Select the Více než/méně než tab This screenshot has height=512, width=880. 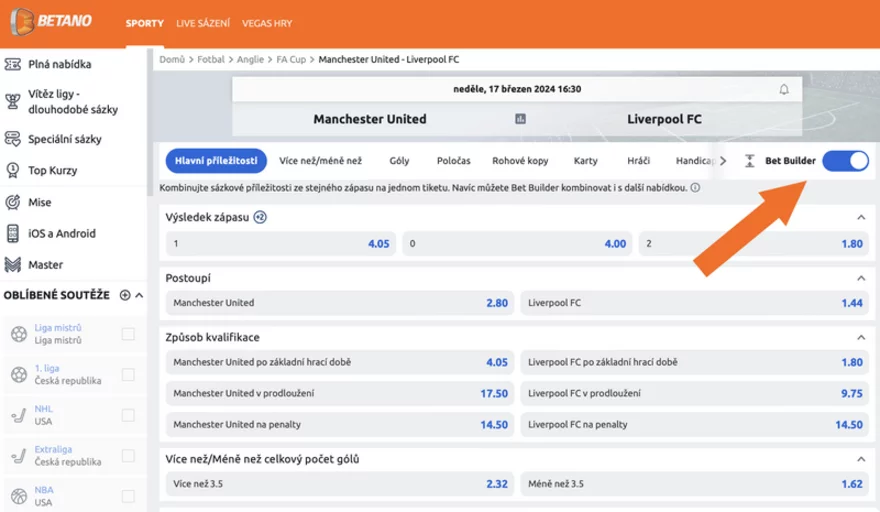point(320,161)
